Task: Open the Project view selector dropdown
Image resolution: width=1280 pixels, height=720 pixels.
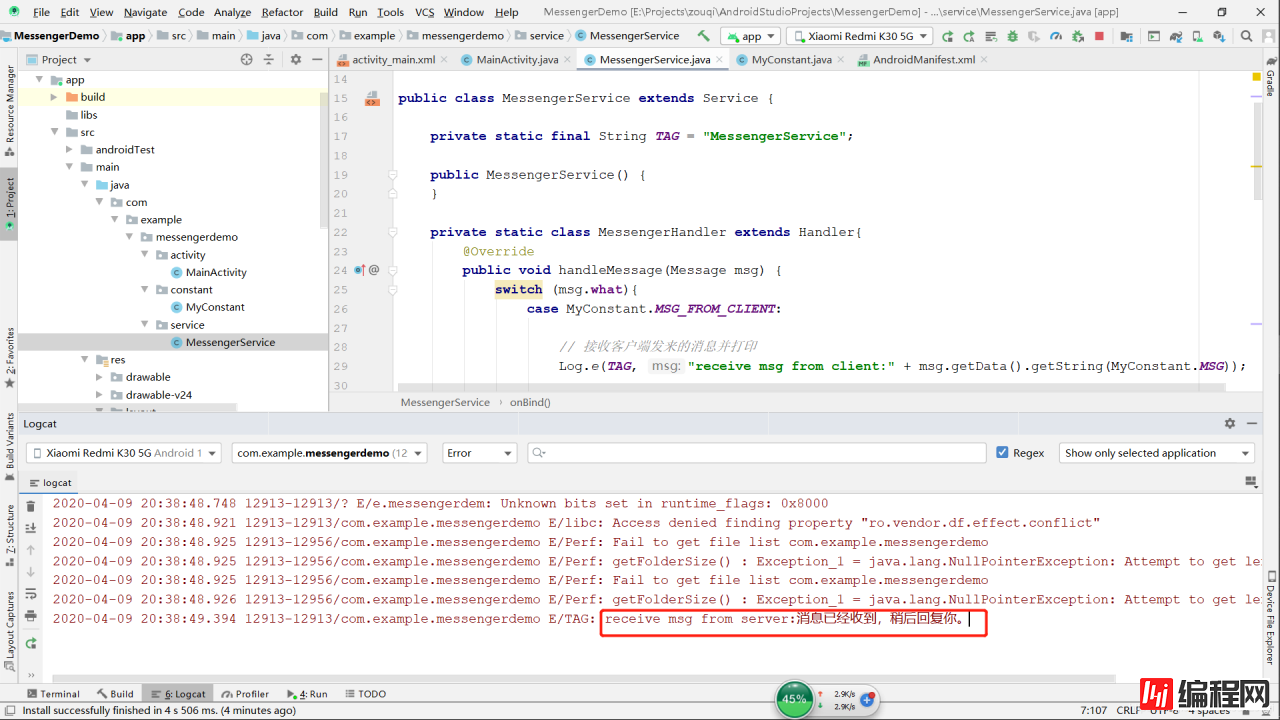Action: pyautogui.click(x=59, y=59)
